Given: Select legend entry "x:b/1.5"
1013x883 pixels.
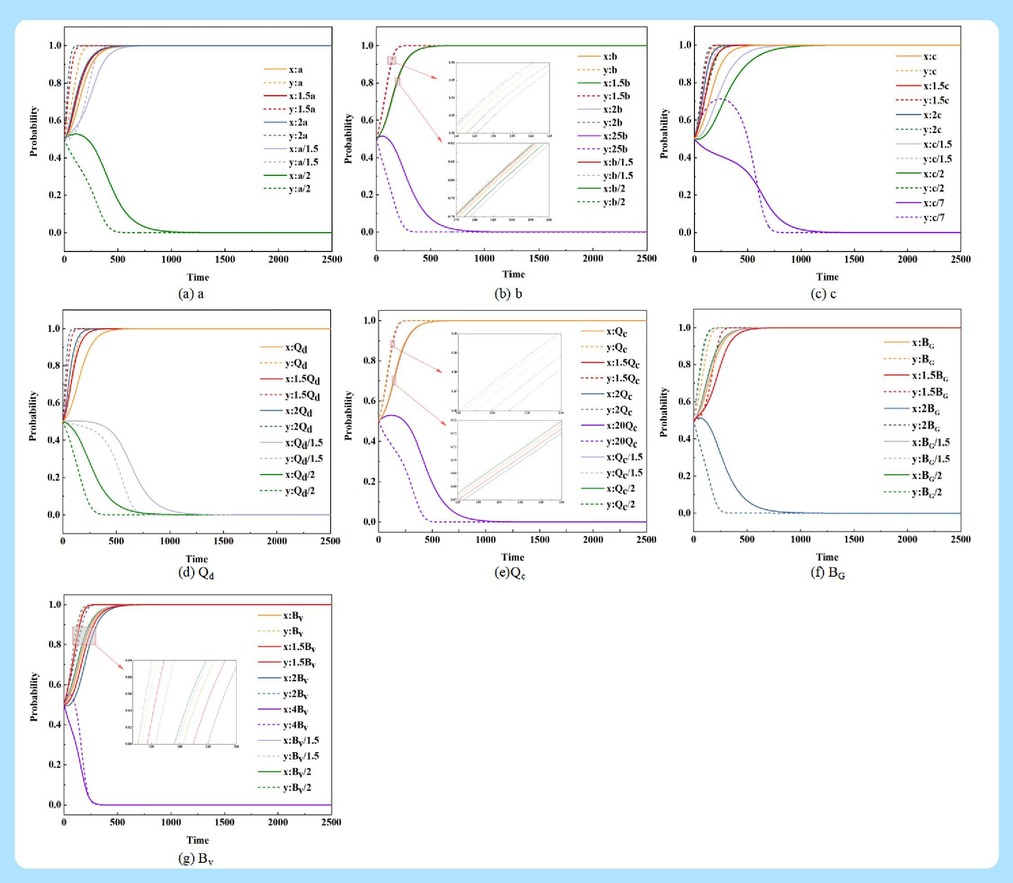Looking at the screenshot, I should pos(605,162).
